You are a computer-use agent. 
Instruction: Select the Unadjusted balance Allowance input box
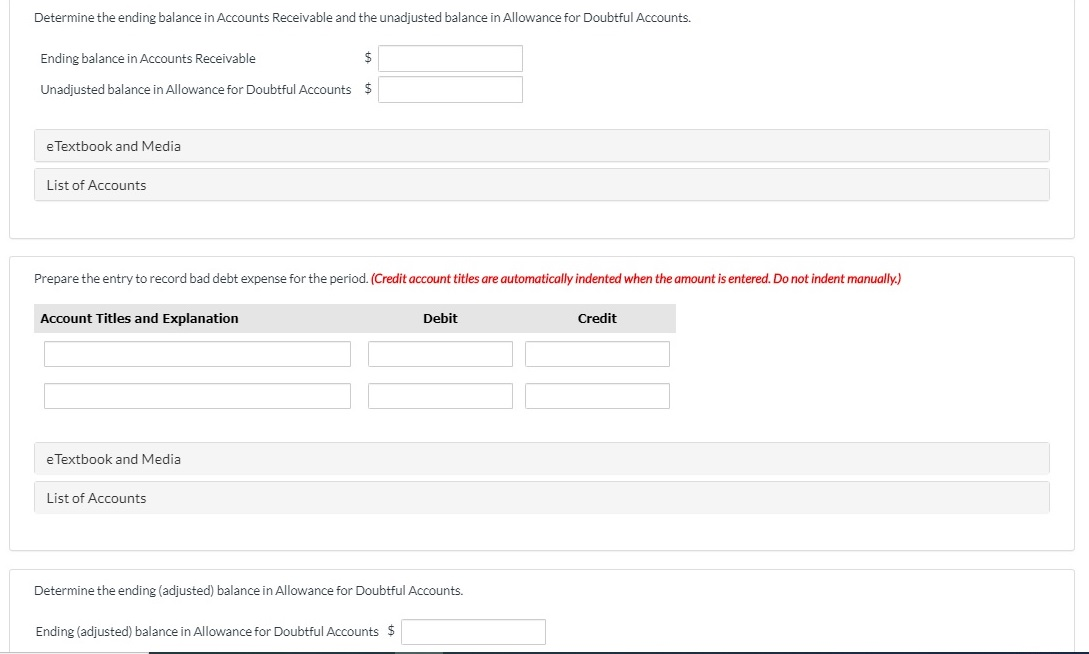pos(450,88)
